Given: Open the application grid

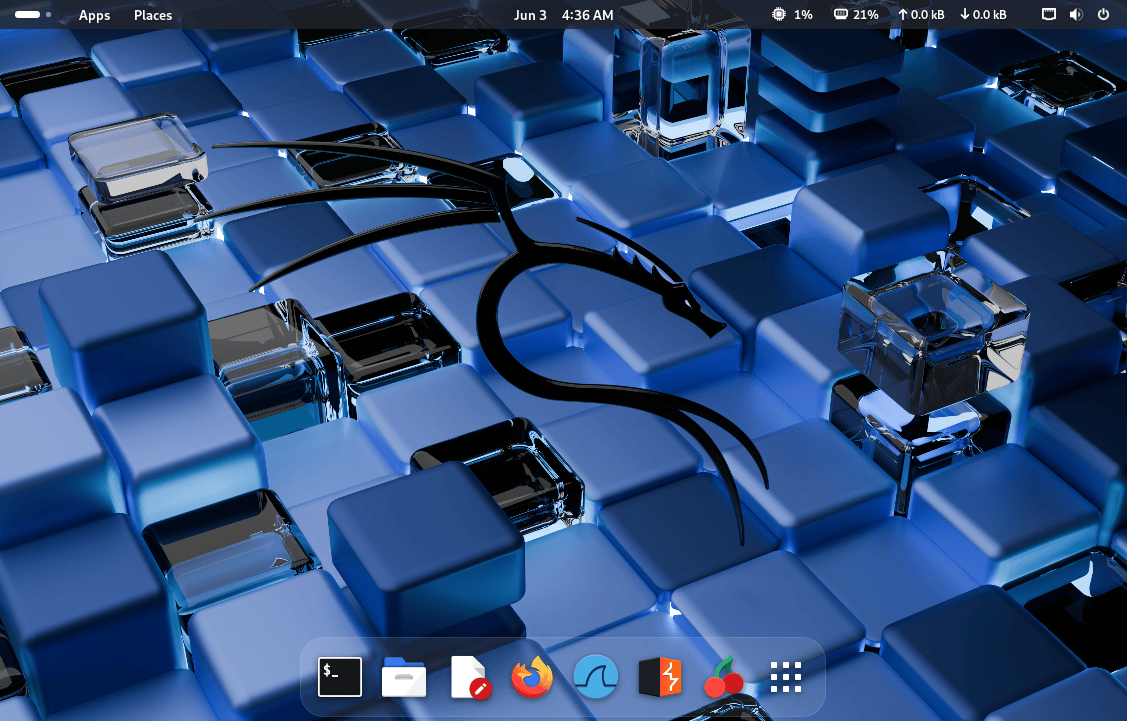Looking at the screenshot, I should [786, 677].
